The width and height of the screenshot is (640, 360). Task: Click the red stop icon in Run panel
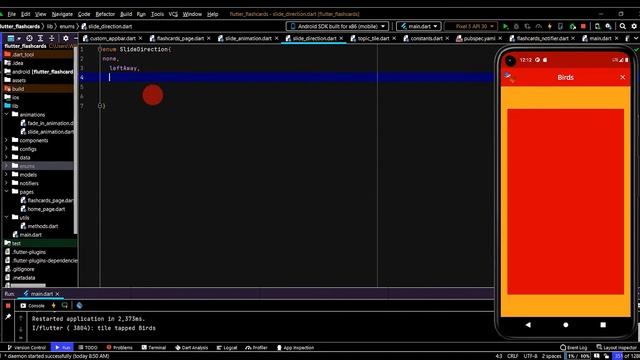point(8,305)
